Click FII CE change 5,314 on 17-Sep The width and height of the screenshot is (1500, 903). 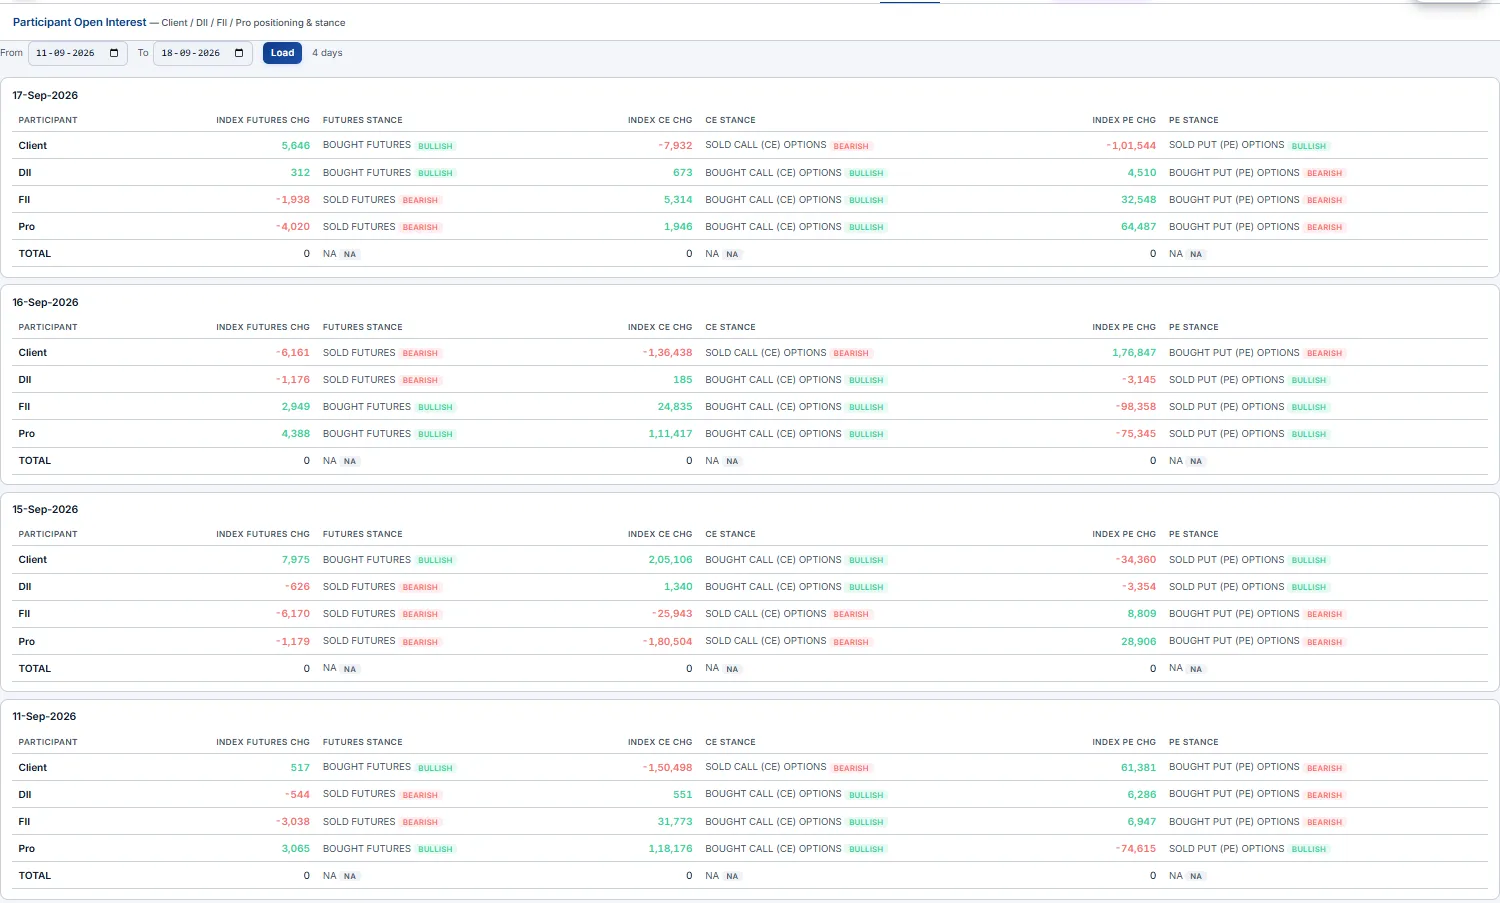coord(678,200)
